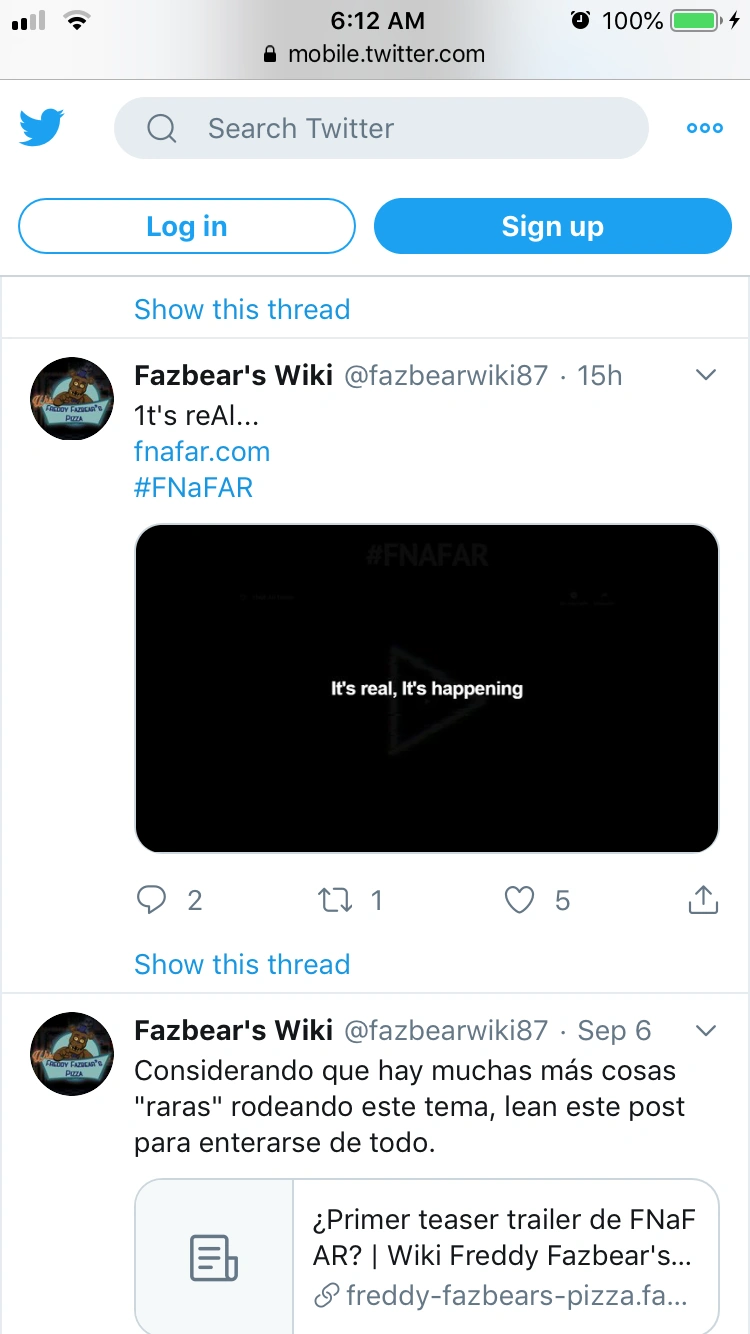Open the reply icon on the FNaFAR tweet
Image resolution: width=750 pixels, height=1334 pixels.
pos(152,900)
